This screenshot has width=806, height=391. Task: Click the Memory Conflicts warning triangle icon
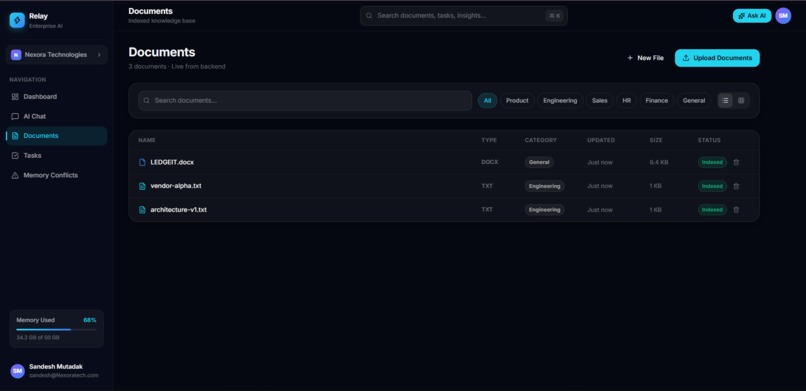[x=15, y=176]
